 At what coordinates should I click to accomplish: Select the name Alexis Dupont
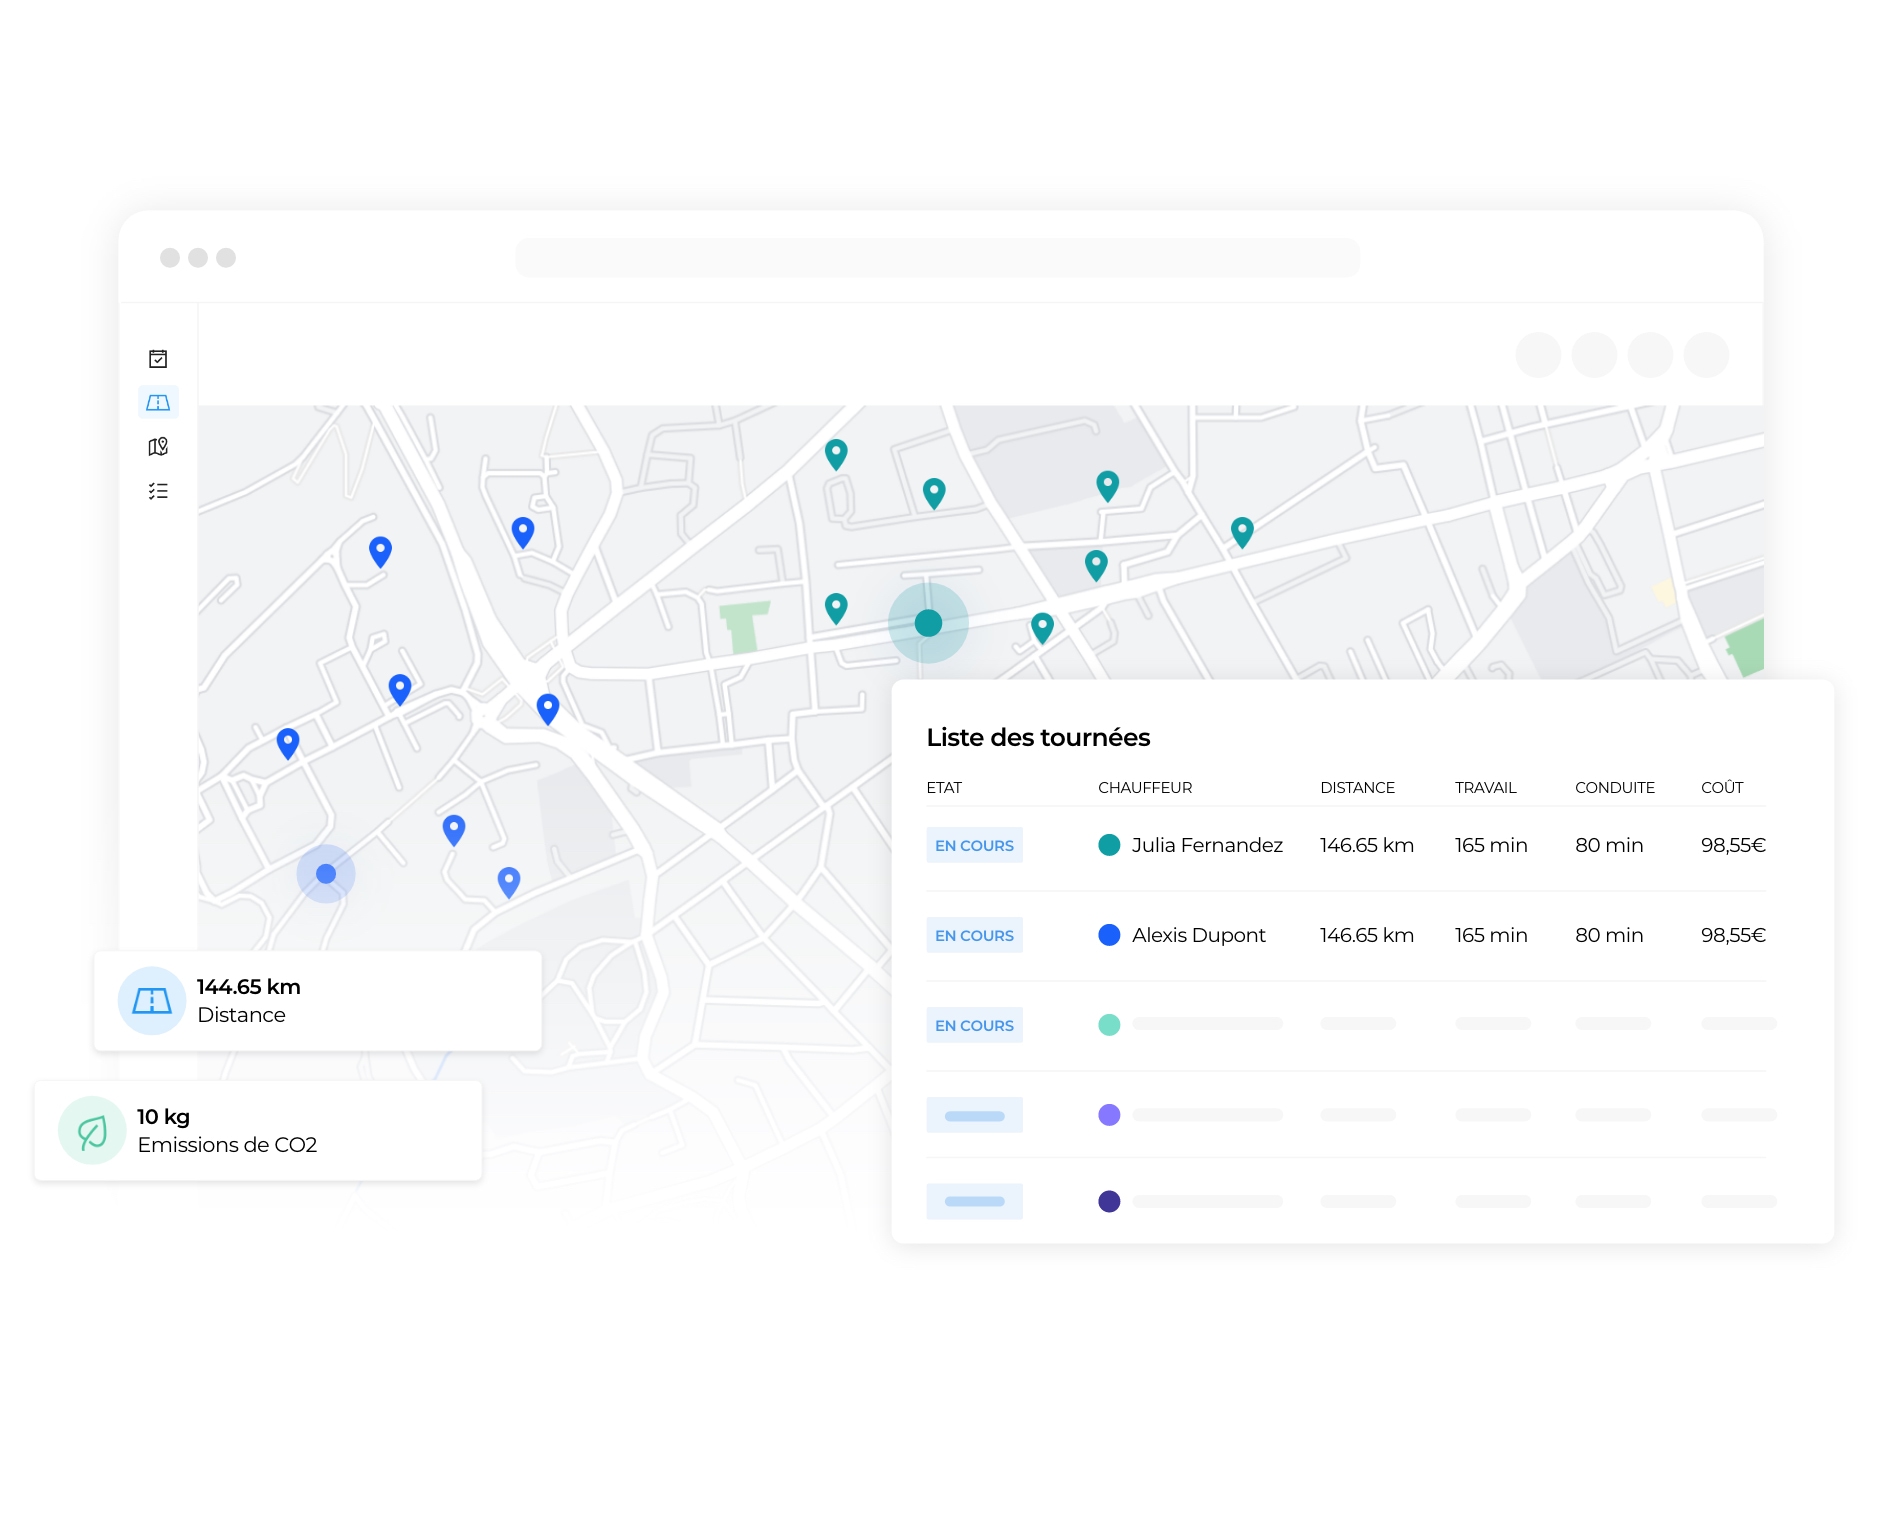tap(1199, 935)
